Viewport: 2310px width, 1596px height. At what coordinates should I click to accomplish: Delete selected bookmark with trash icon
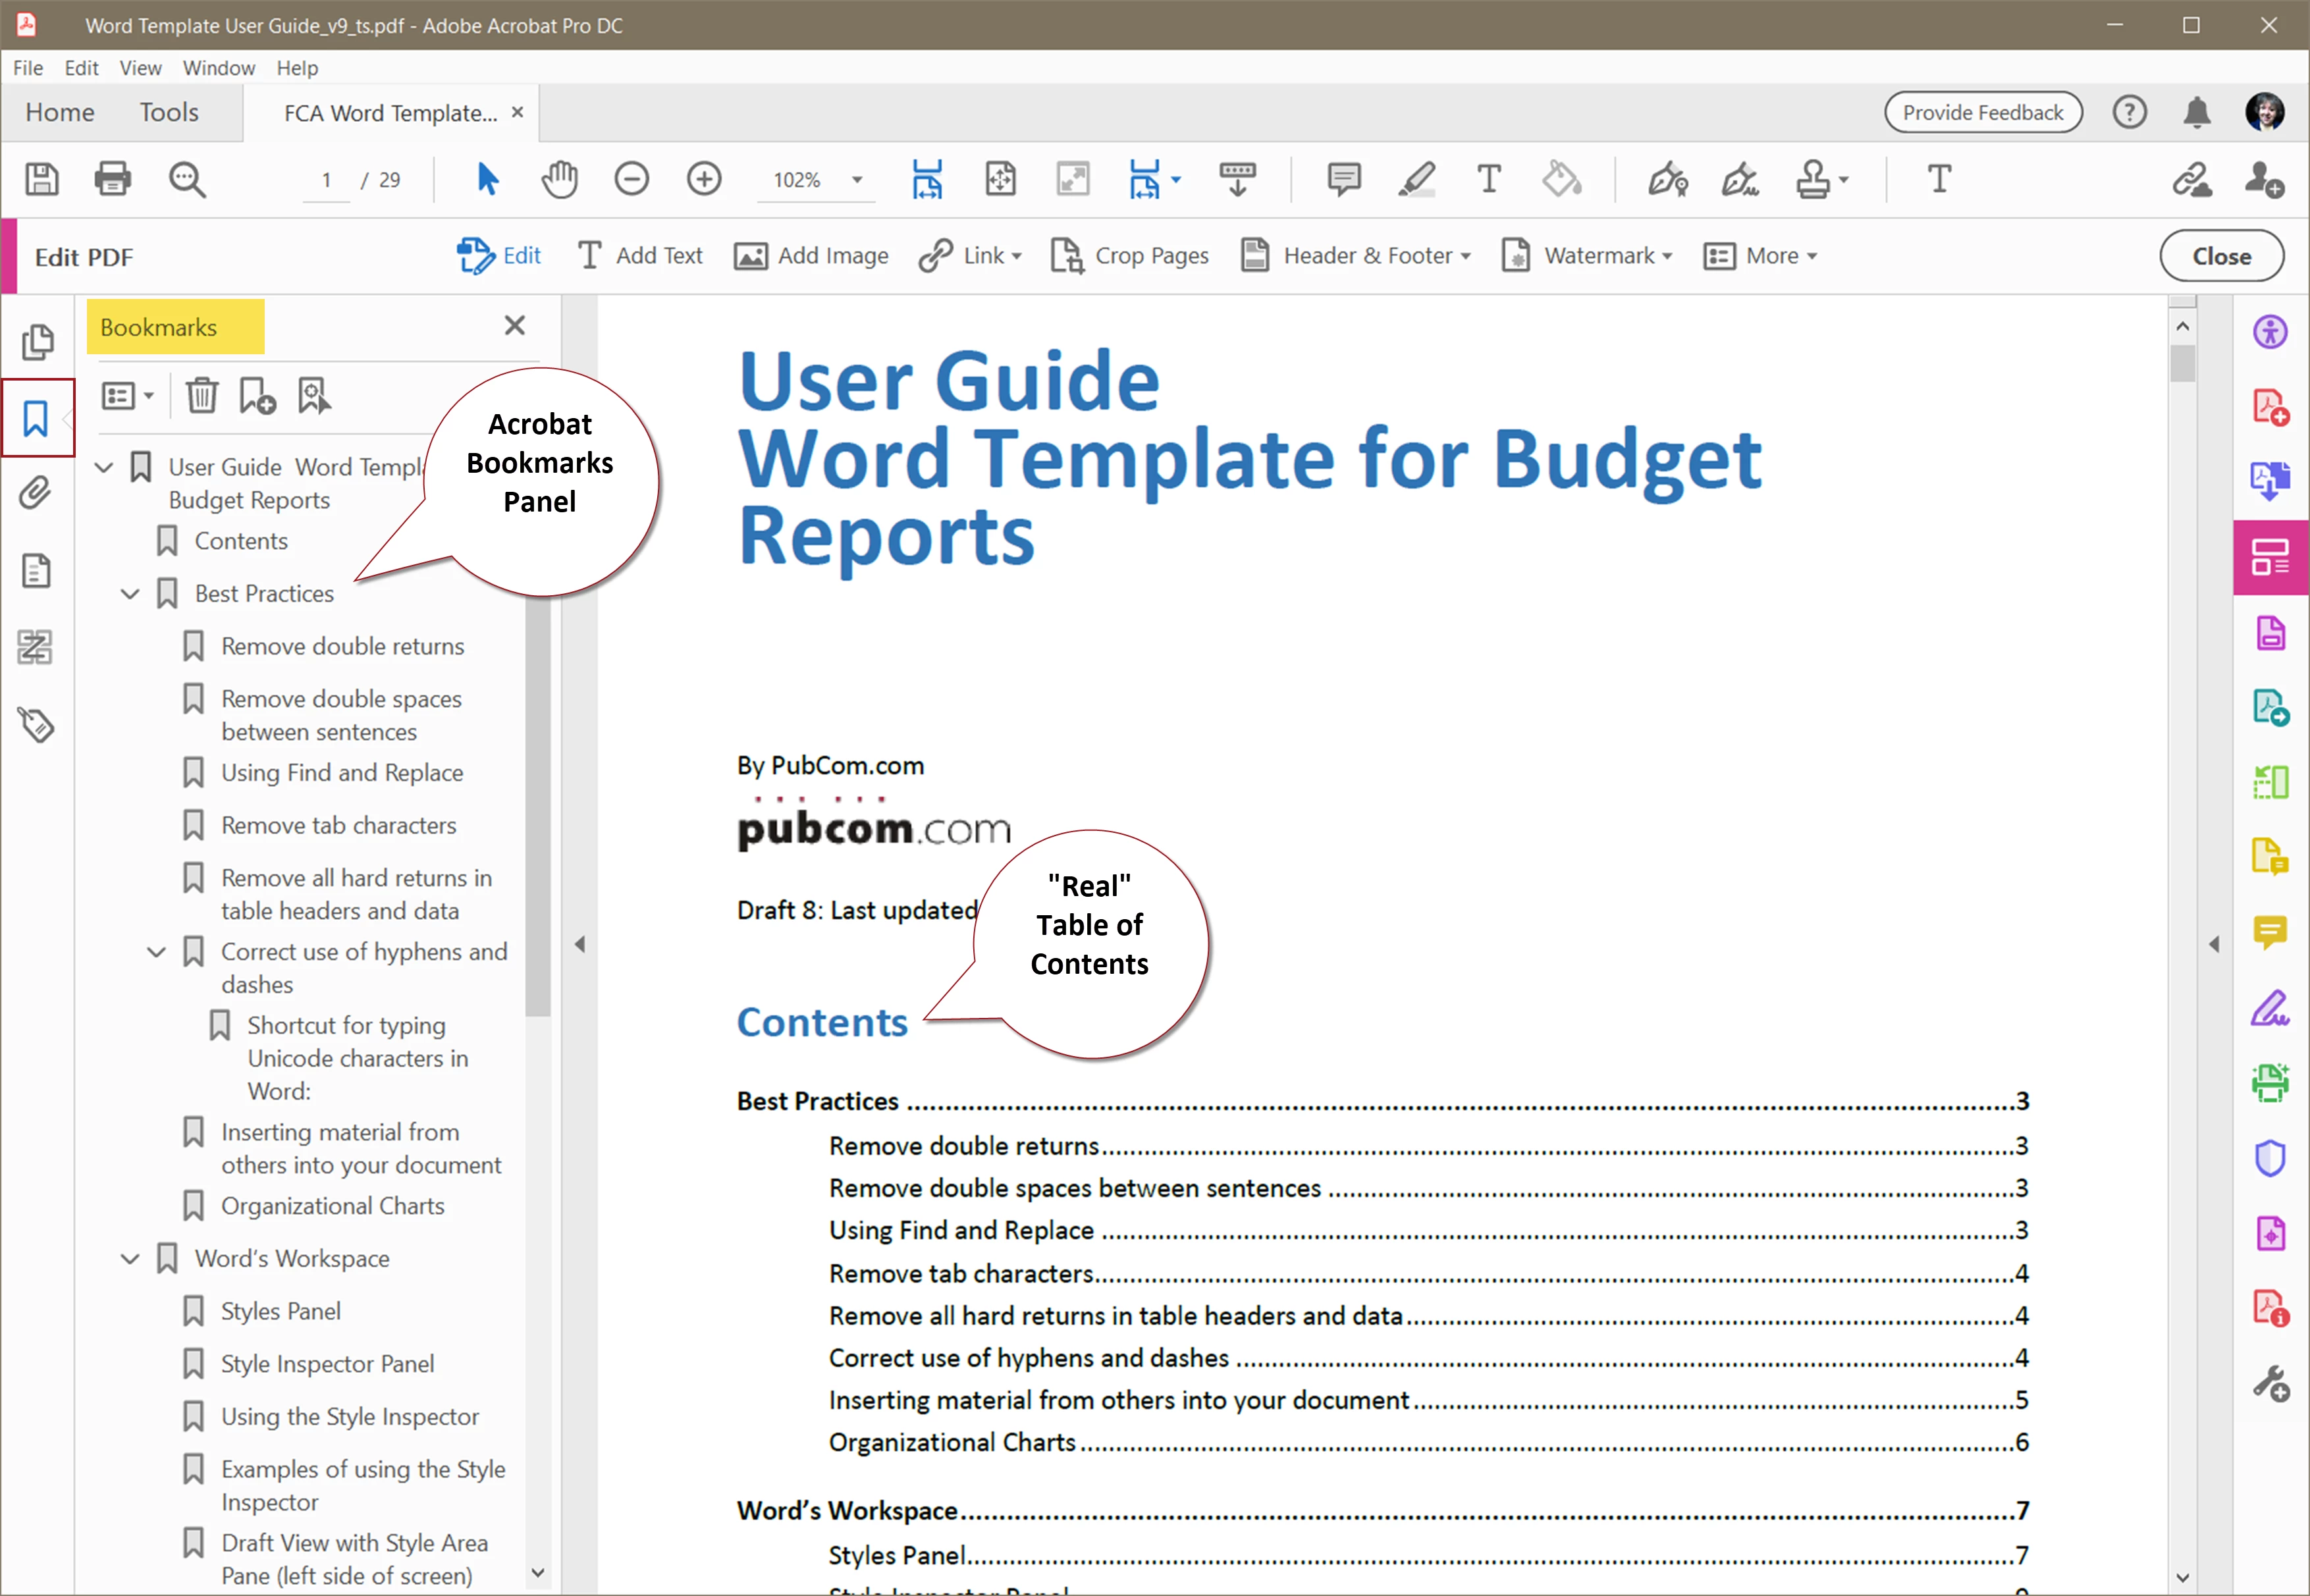pos(201,396)
